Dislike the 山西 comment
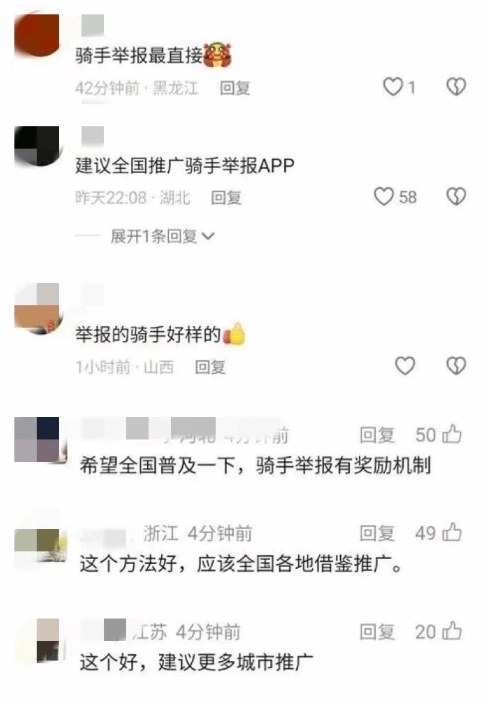This screenshot has width=487, height=702. pyautogui.click(x=456, y=366)
